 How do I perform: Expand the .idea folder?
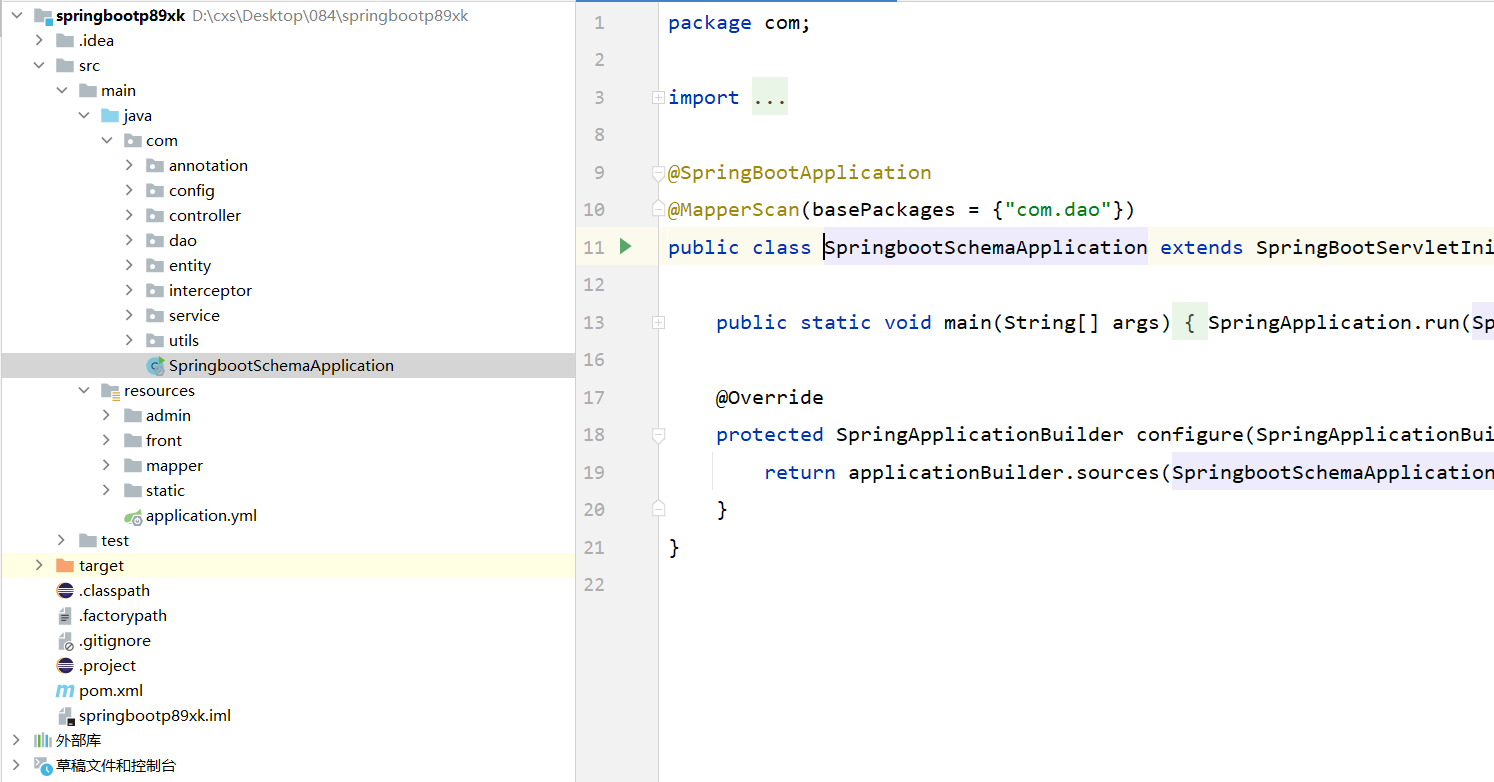pyautogui.click(x=39, y=41)
